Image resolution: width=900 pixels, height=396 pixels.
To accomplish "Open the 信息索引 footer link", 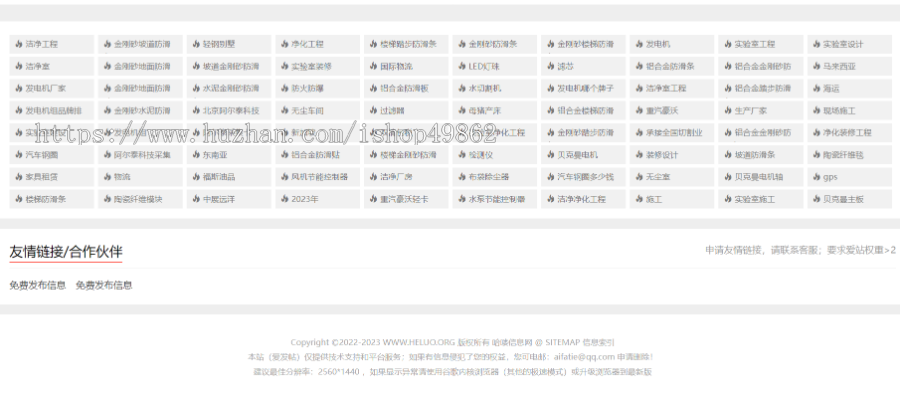I will pos(599,343).
